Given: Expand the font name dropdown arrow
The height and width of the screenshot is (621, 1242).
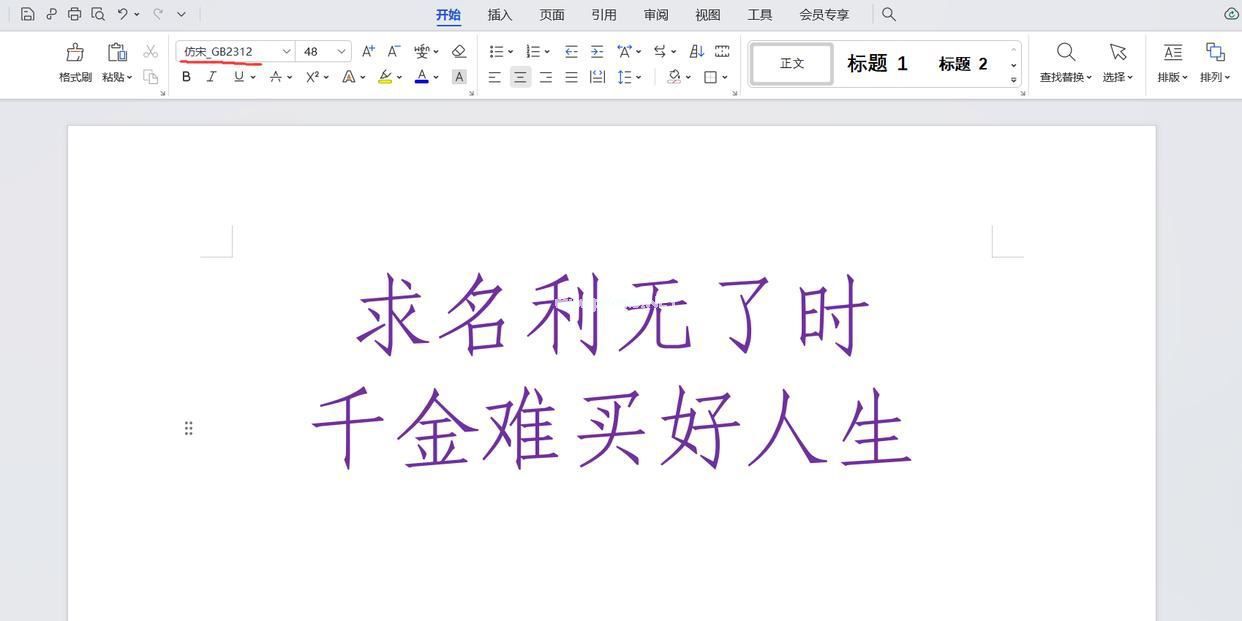Looking at the screenshot, I should point(286,51).
